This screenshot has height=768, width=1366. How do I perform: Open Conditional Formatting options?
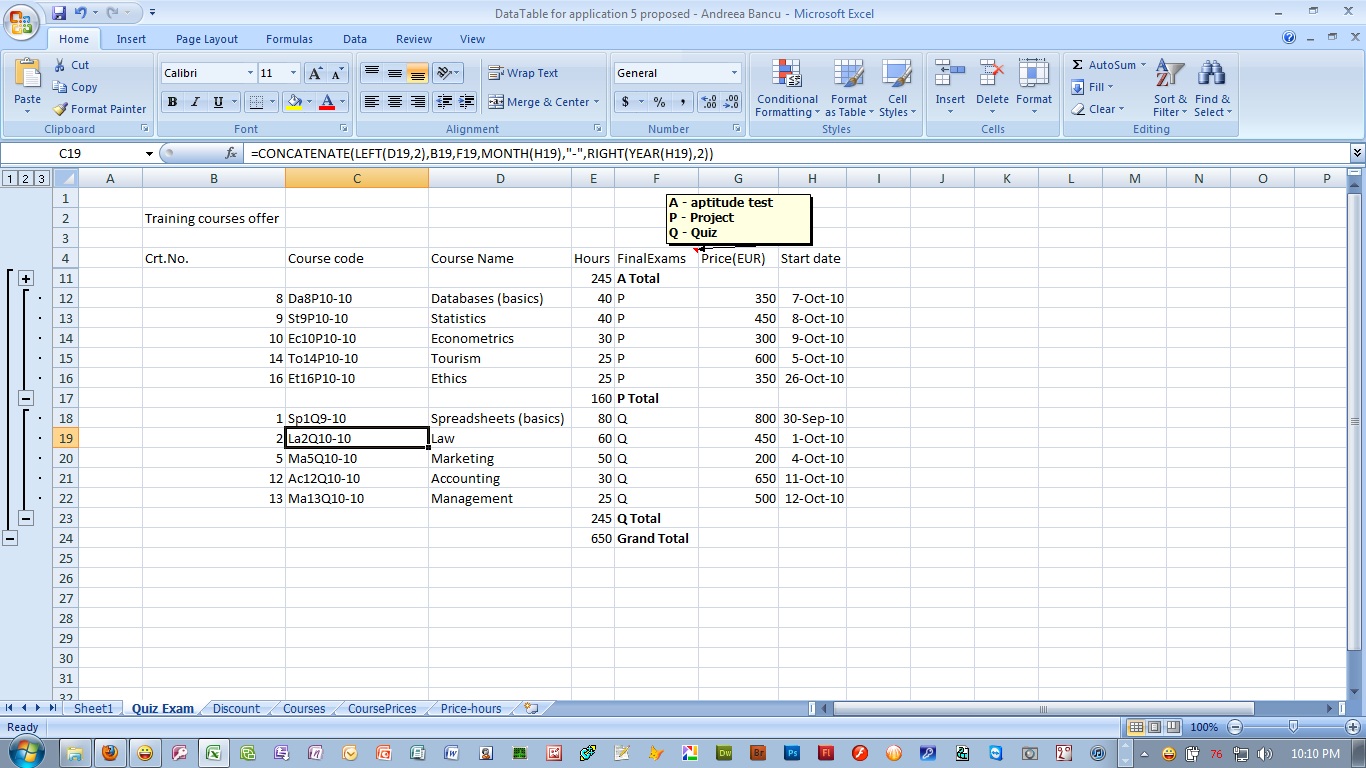(x=786, y=88)
